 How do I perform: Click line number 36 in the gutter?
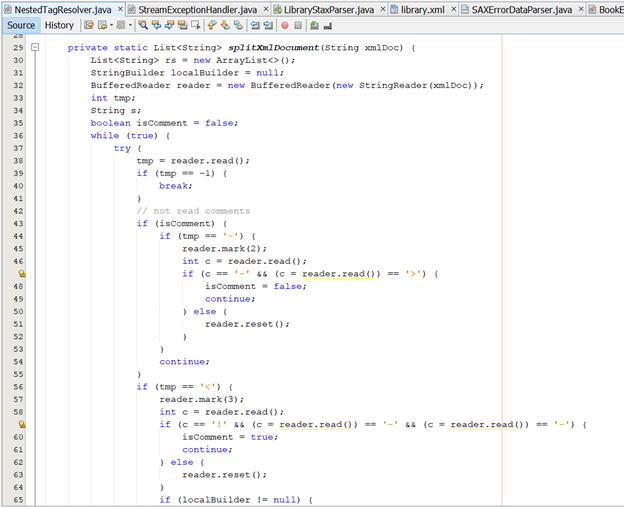[x=18, y=136]
